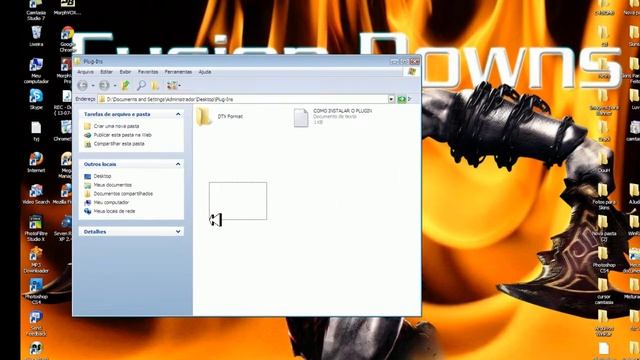The height and width of the screenshot is (360, 640).
Task: Go to Desktop in Outros locais
Action: tap(102, 176)
